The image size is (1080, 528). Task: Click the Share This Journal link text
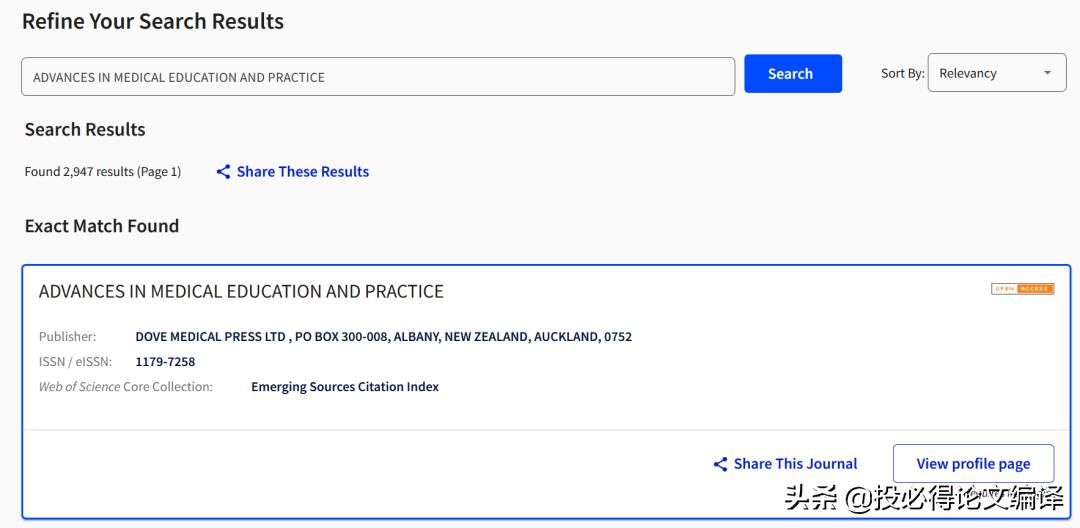[x=795, y=464]
